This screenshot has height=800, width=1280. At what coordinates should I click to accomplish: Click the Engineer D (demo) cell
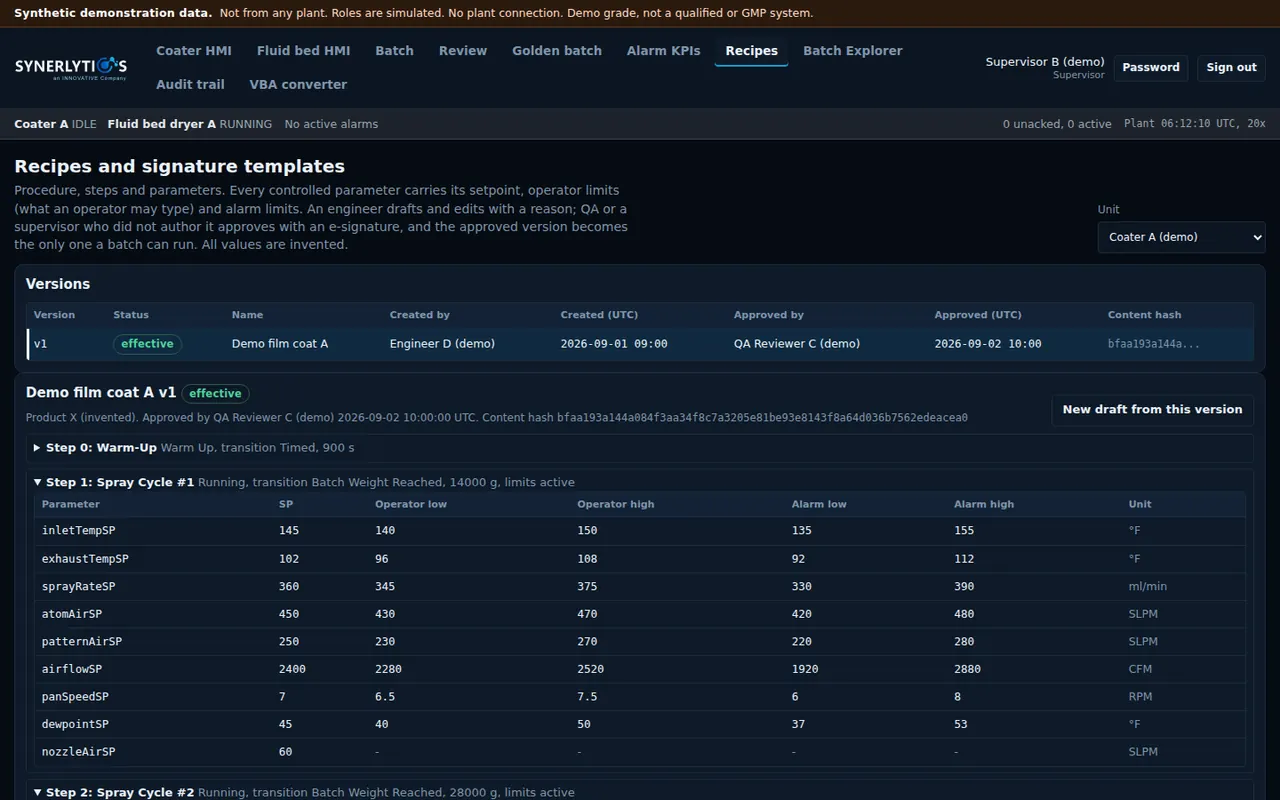pos(442,344)
